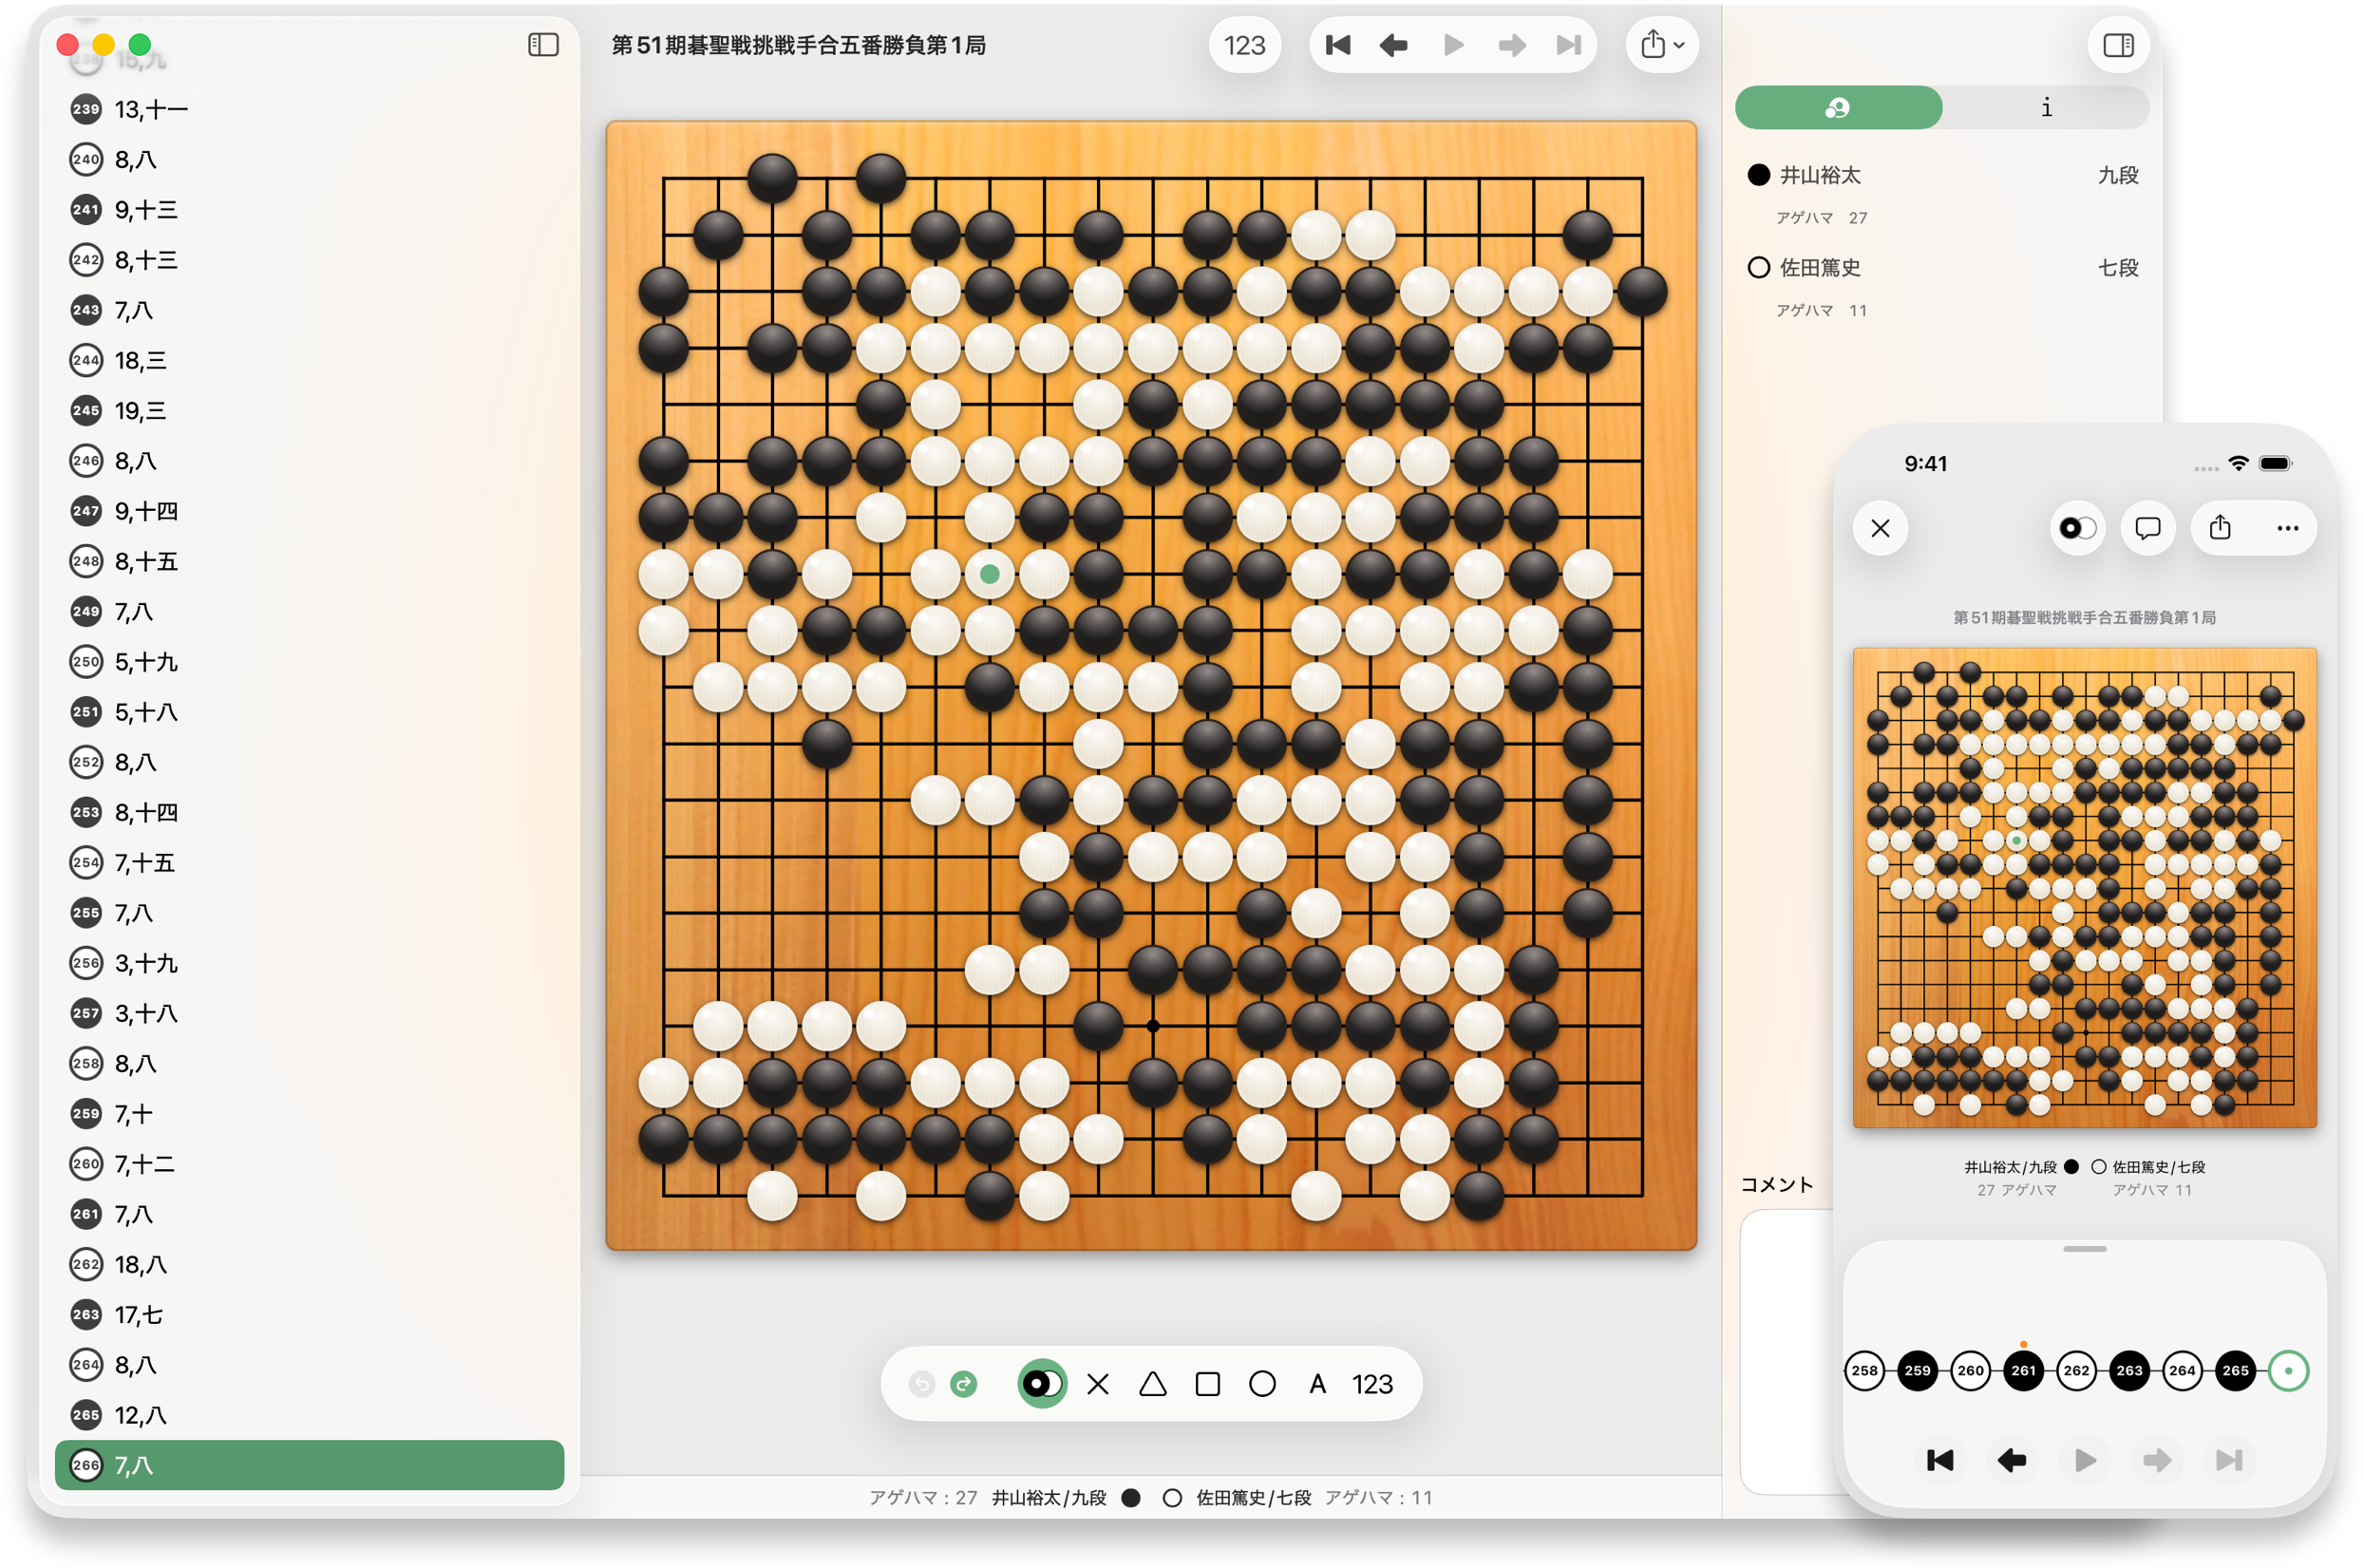Image resolution: width=2364 pixels, height=1568 pixels.
Task: Toggle the left sidebar panel icon
Action: pos(543,45)
